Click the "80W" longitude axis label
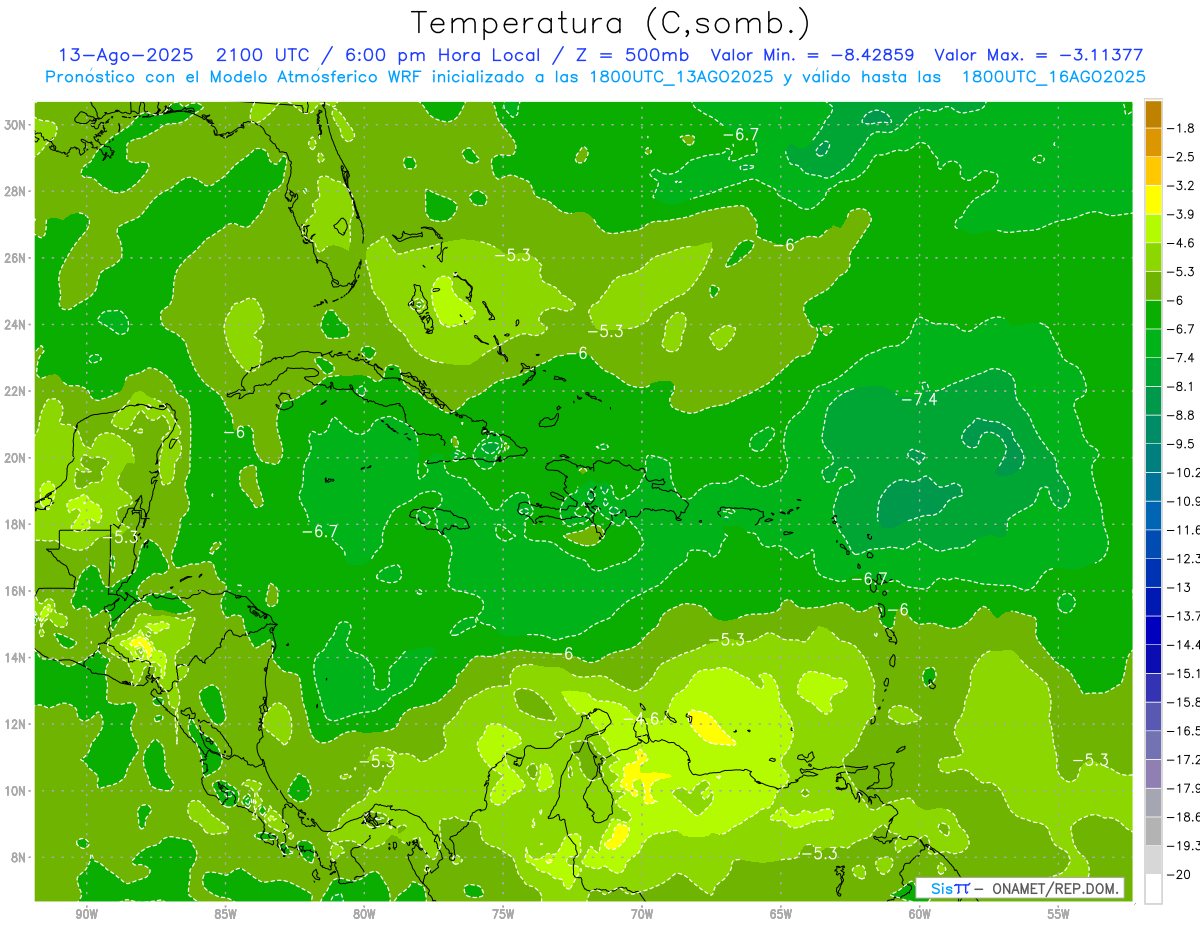 click(x=364, y=915)
